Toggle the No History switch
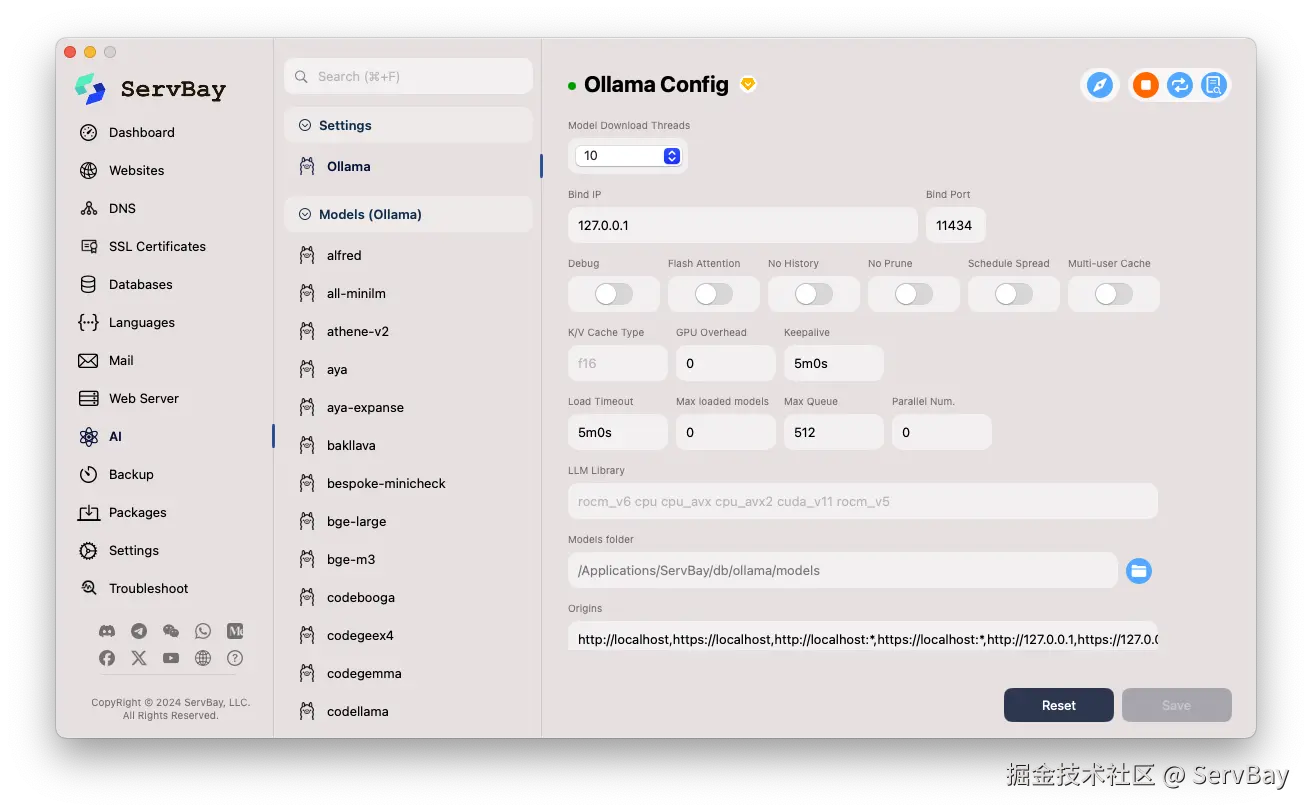 click(x=814, y=294)
